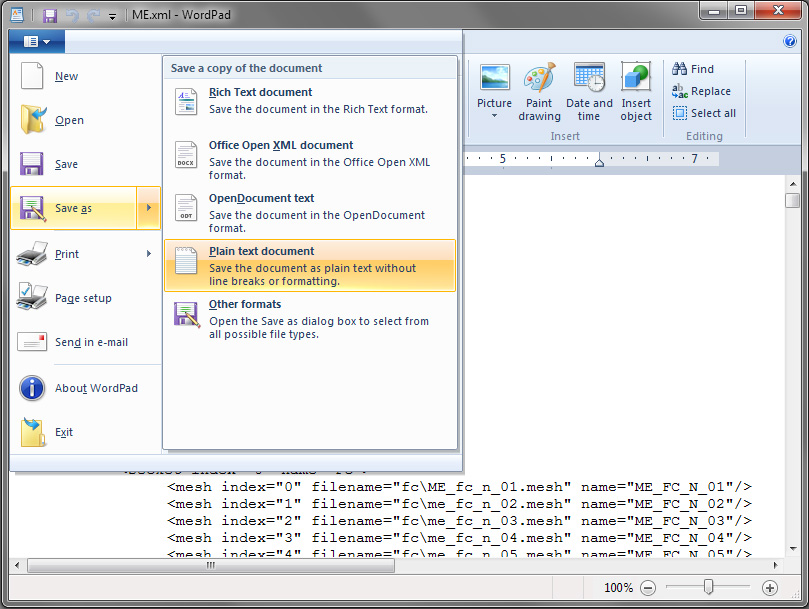Click the horizontal scrollbar thumb

(x=210, y=565)
